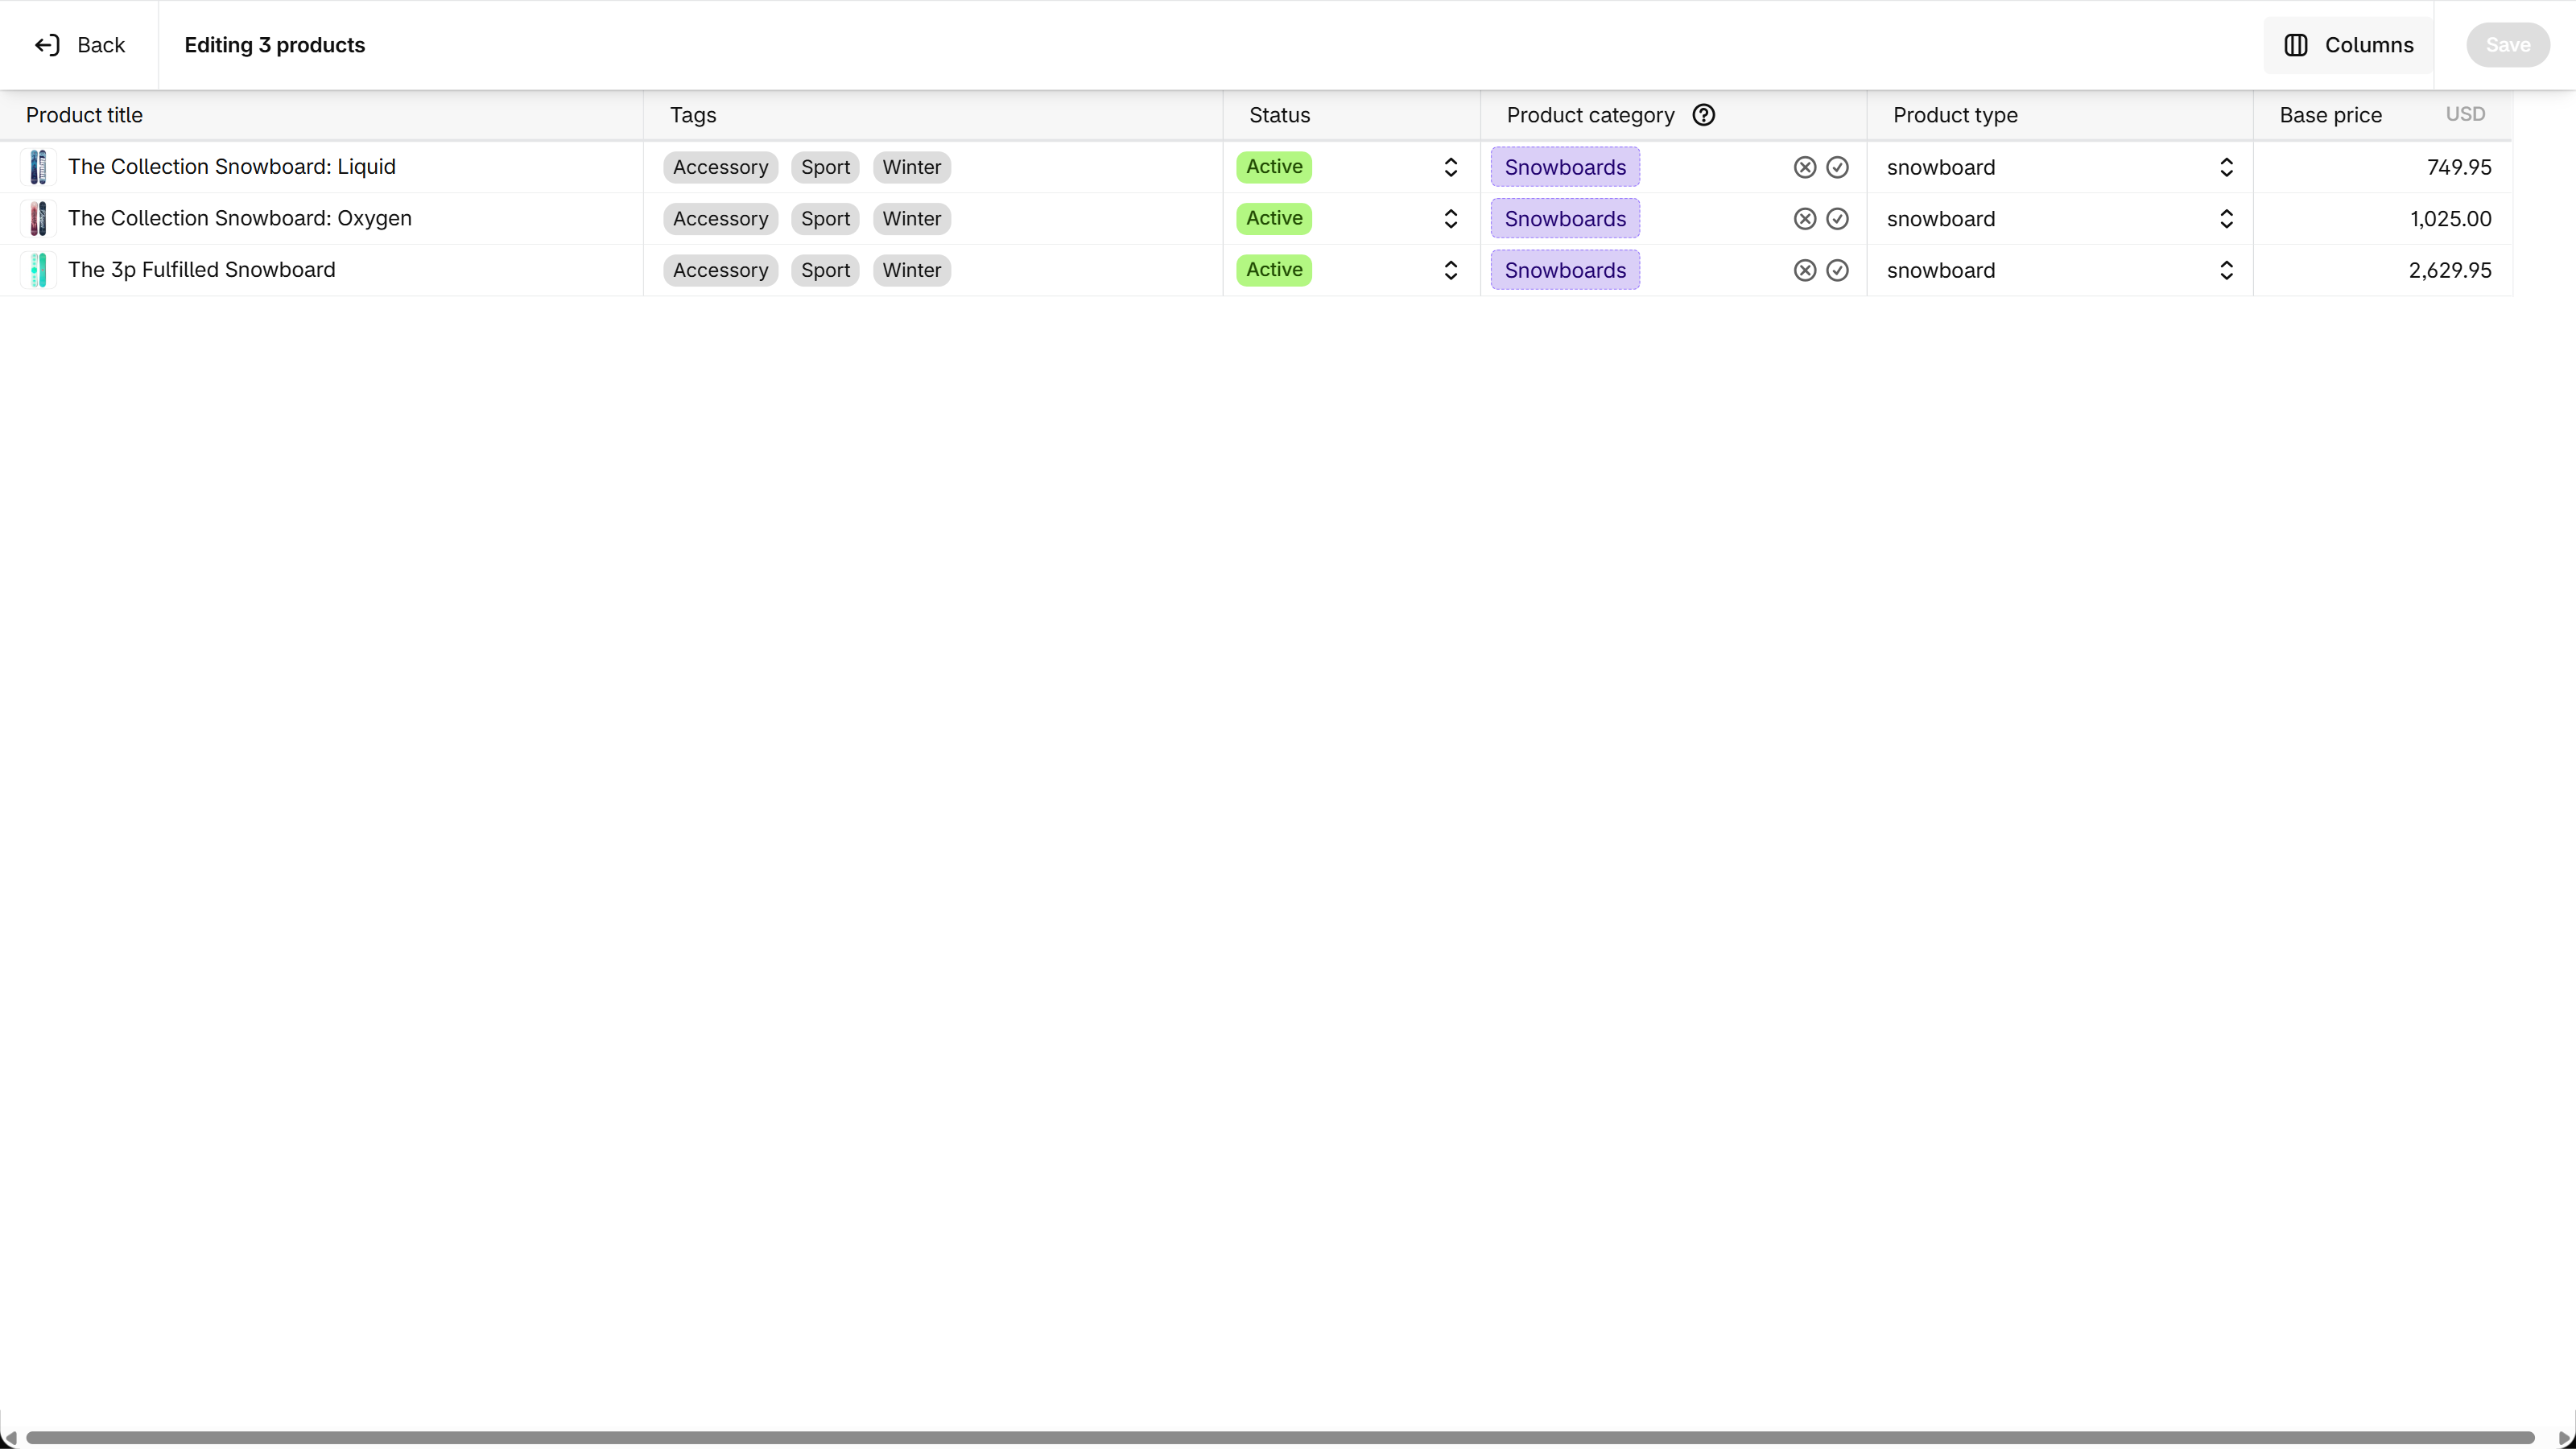2576x1449 pixels.
Task: Click the Sport tag in Oxygen row
Action: click(825, 219)
